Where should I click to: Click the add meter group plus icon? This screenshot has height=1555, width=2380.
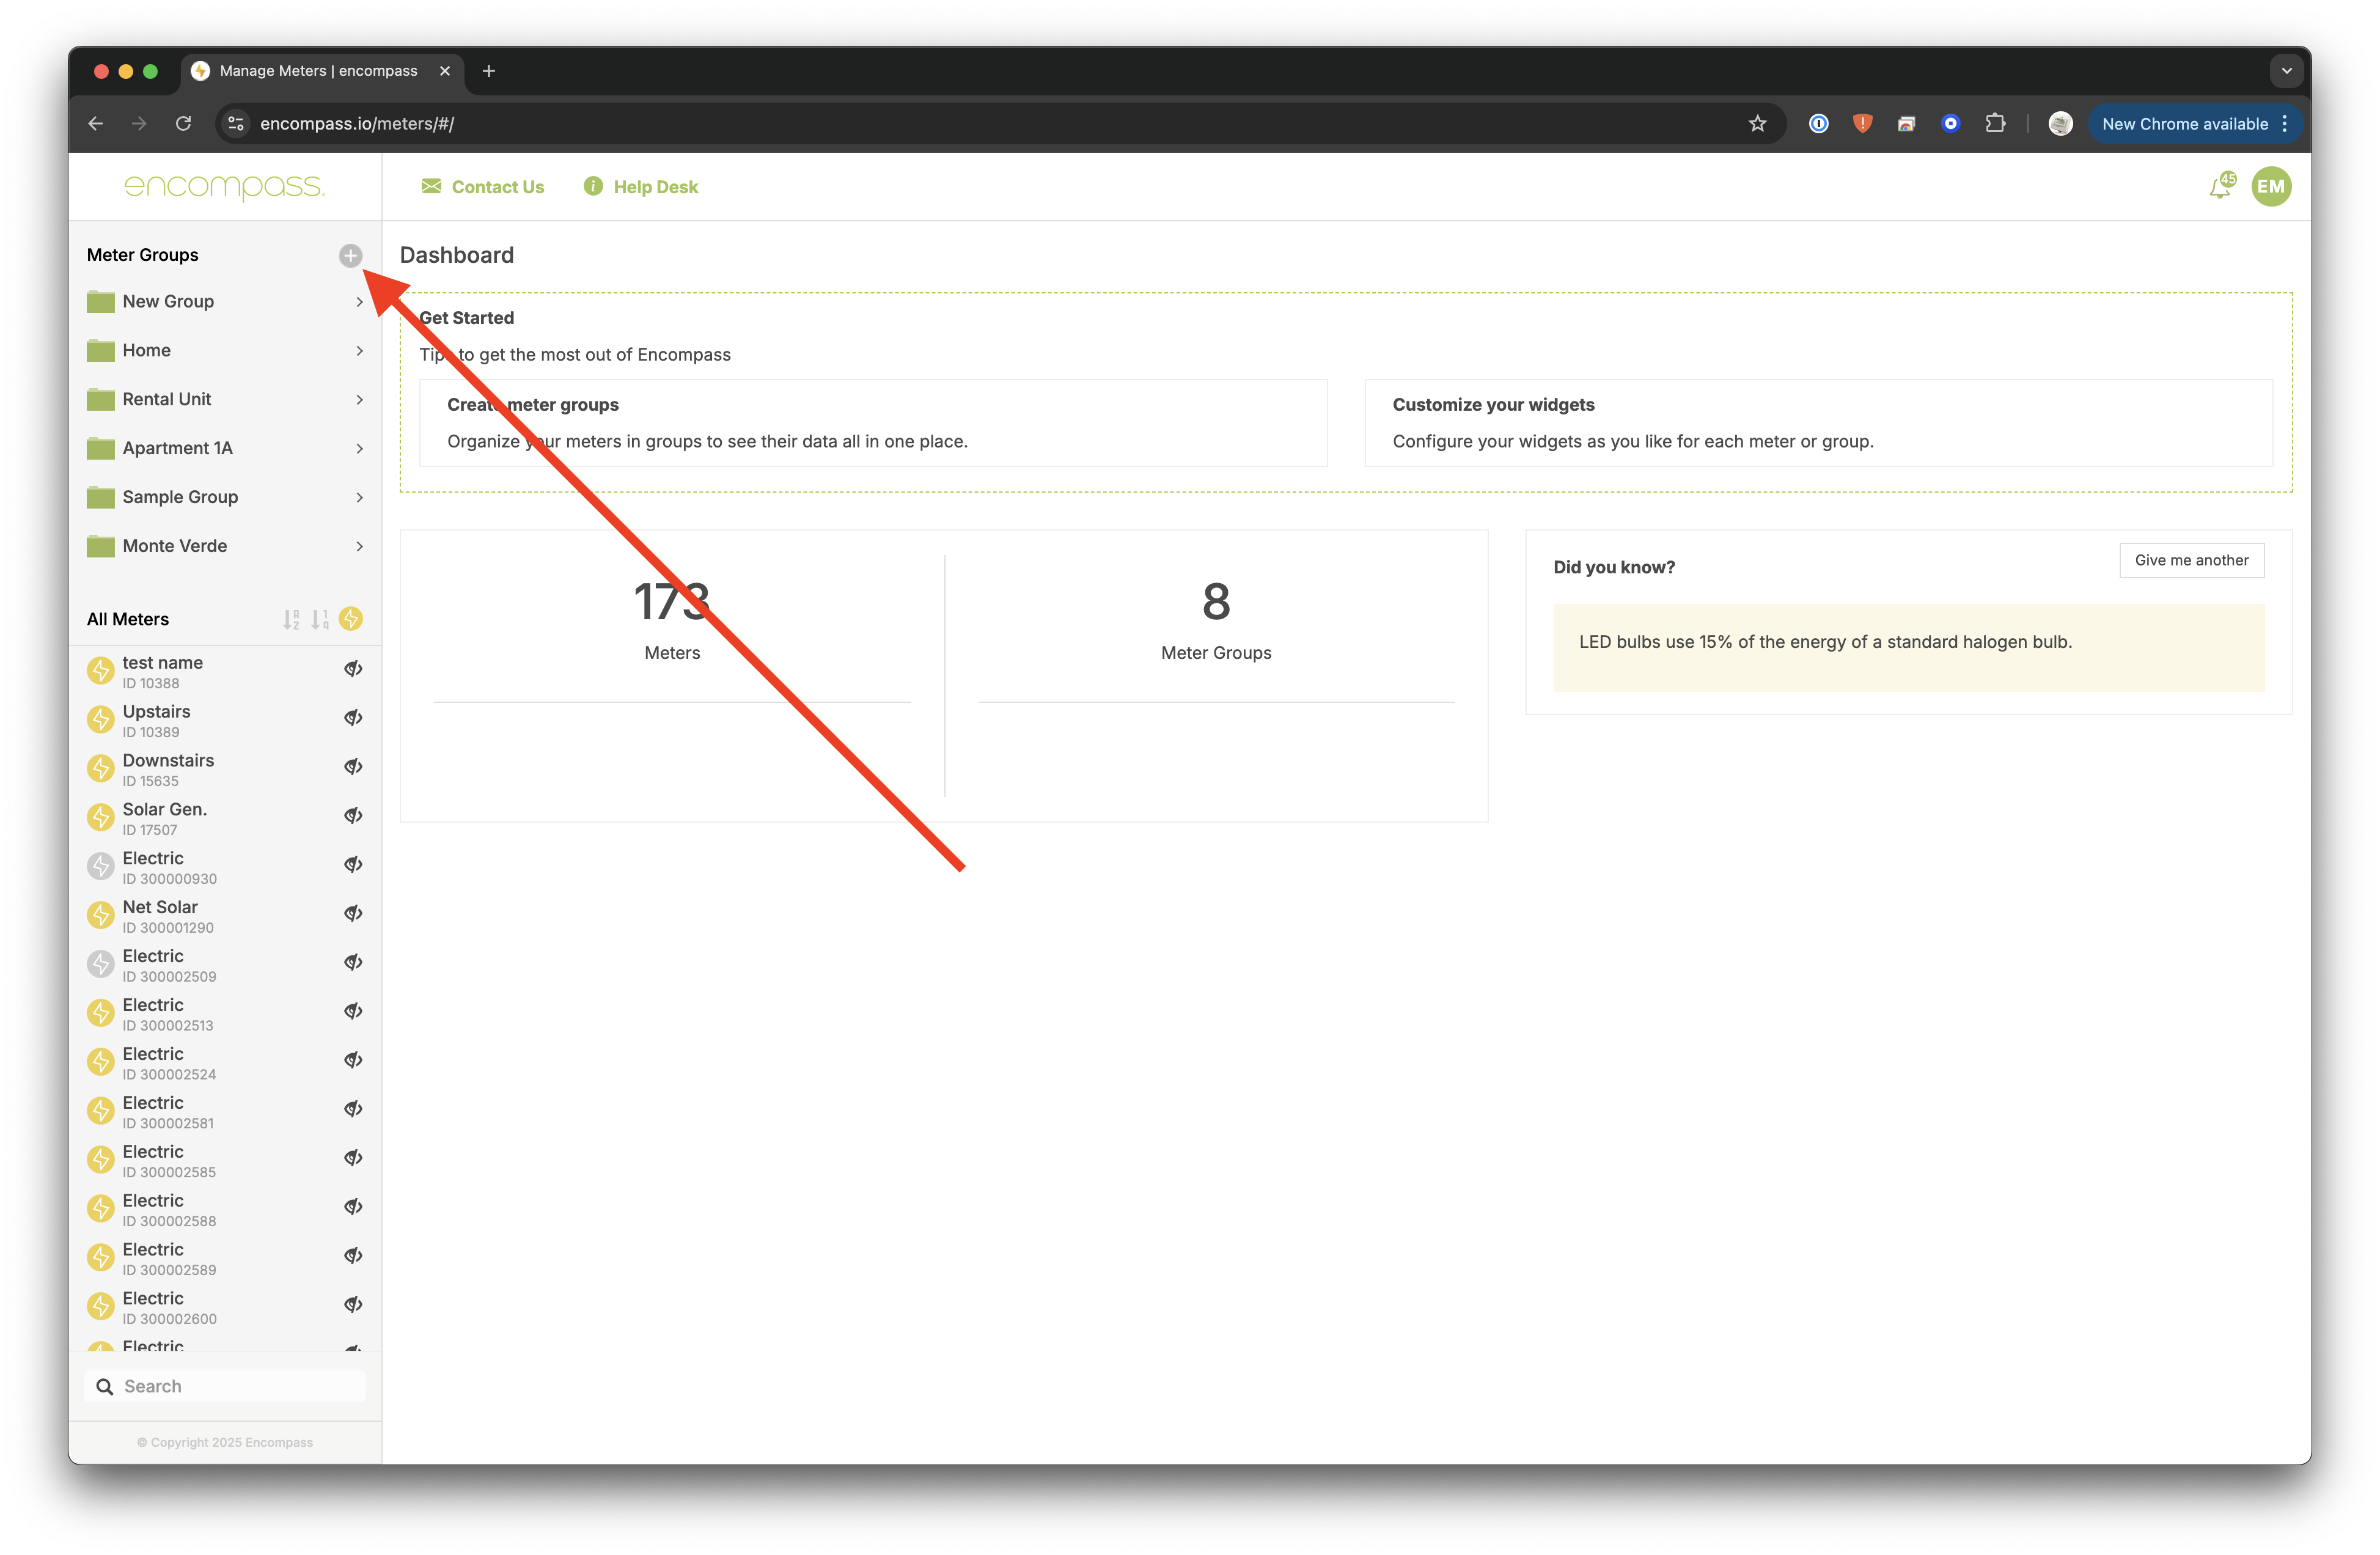coord(350,256)
